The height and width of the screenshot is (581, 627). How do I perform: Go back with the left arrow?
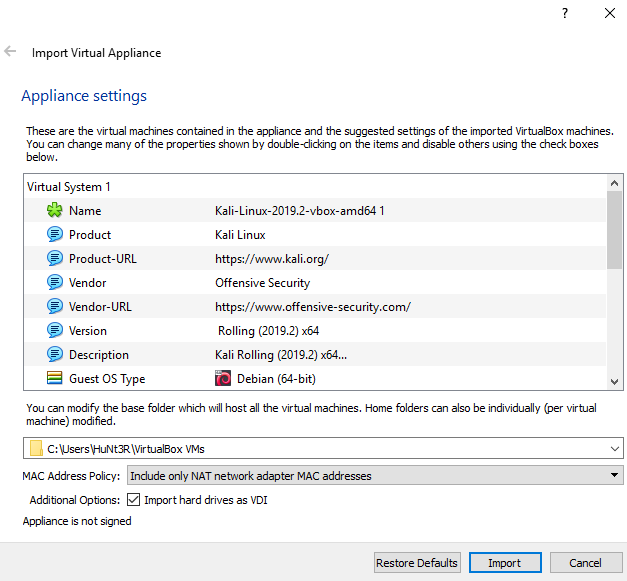10,51
